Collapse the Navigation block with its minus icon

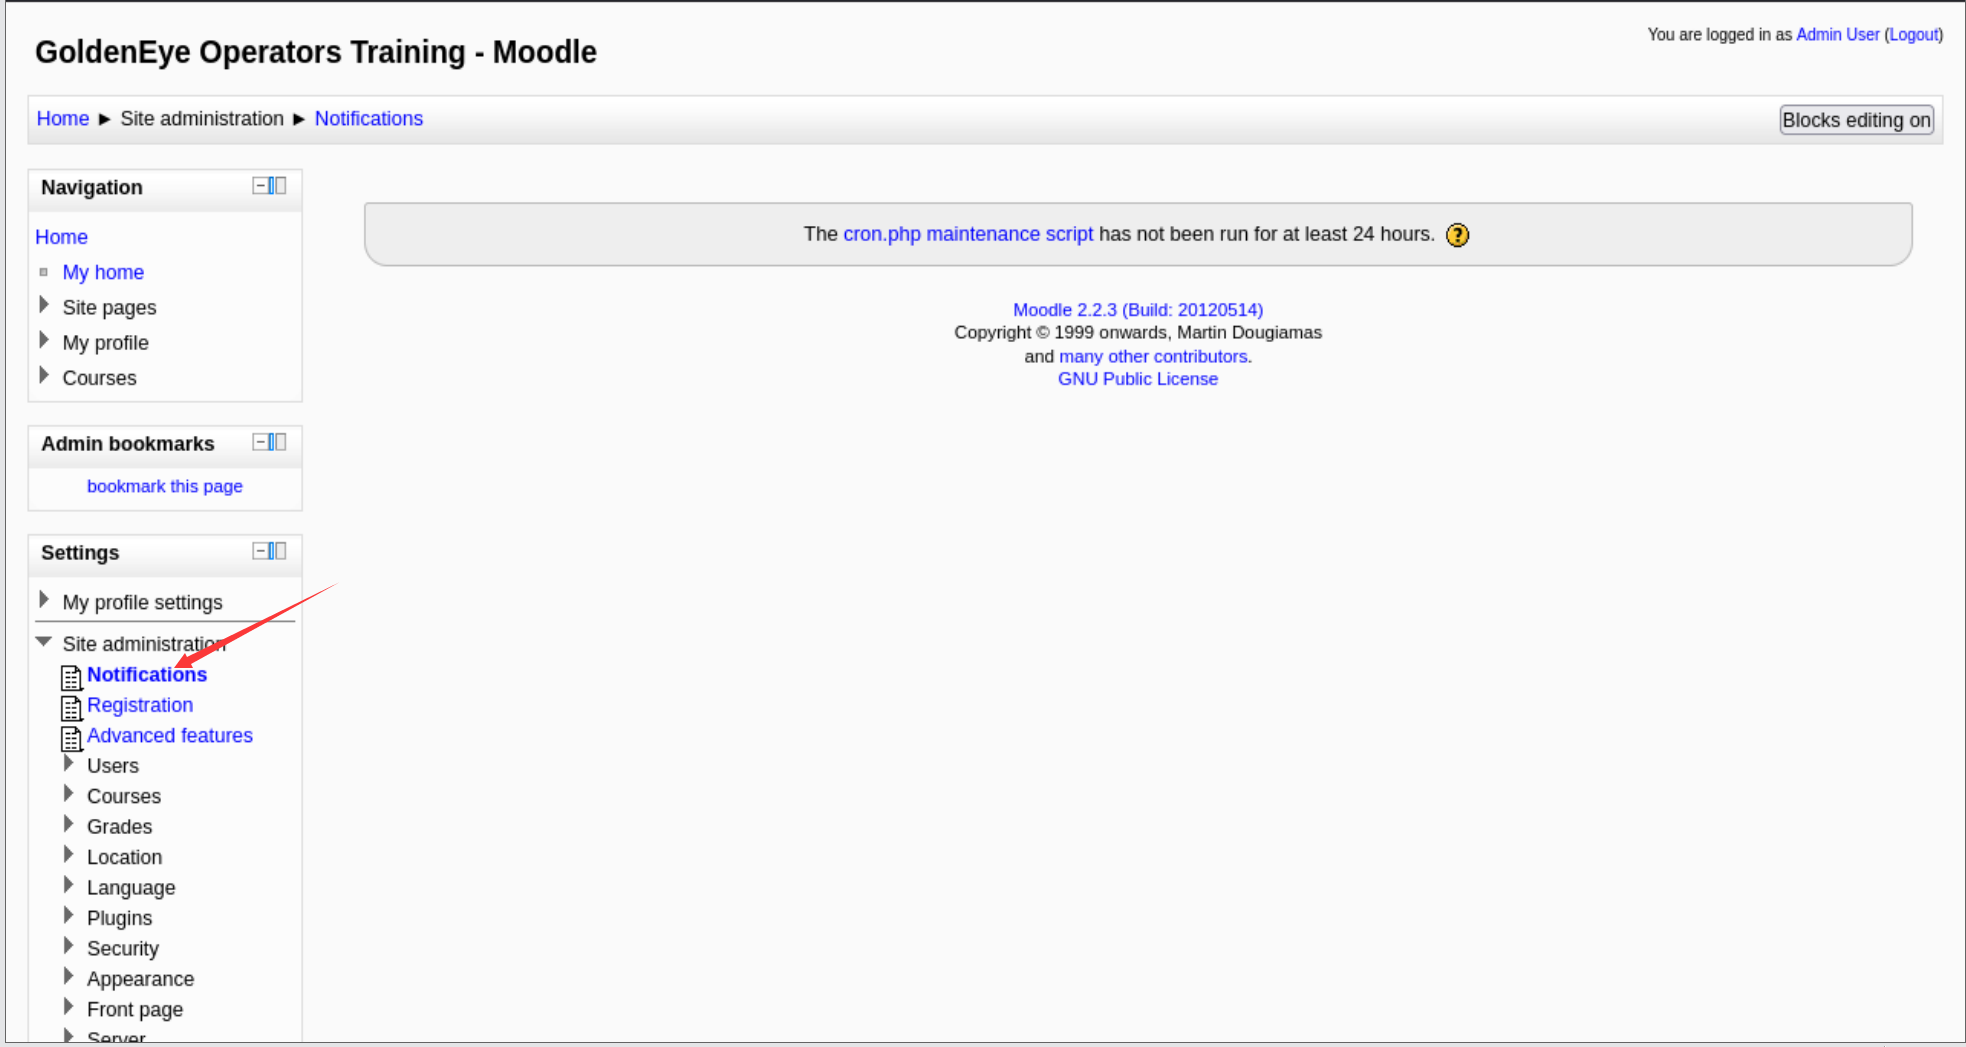(x=261, y=186)
